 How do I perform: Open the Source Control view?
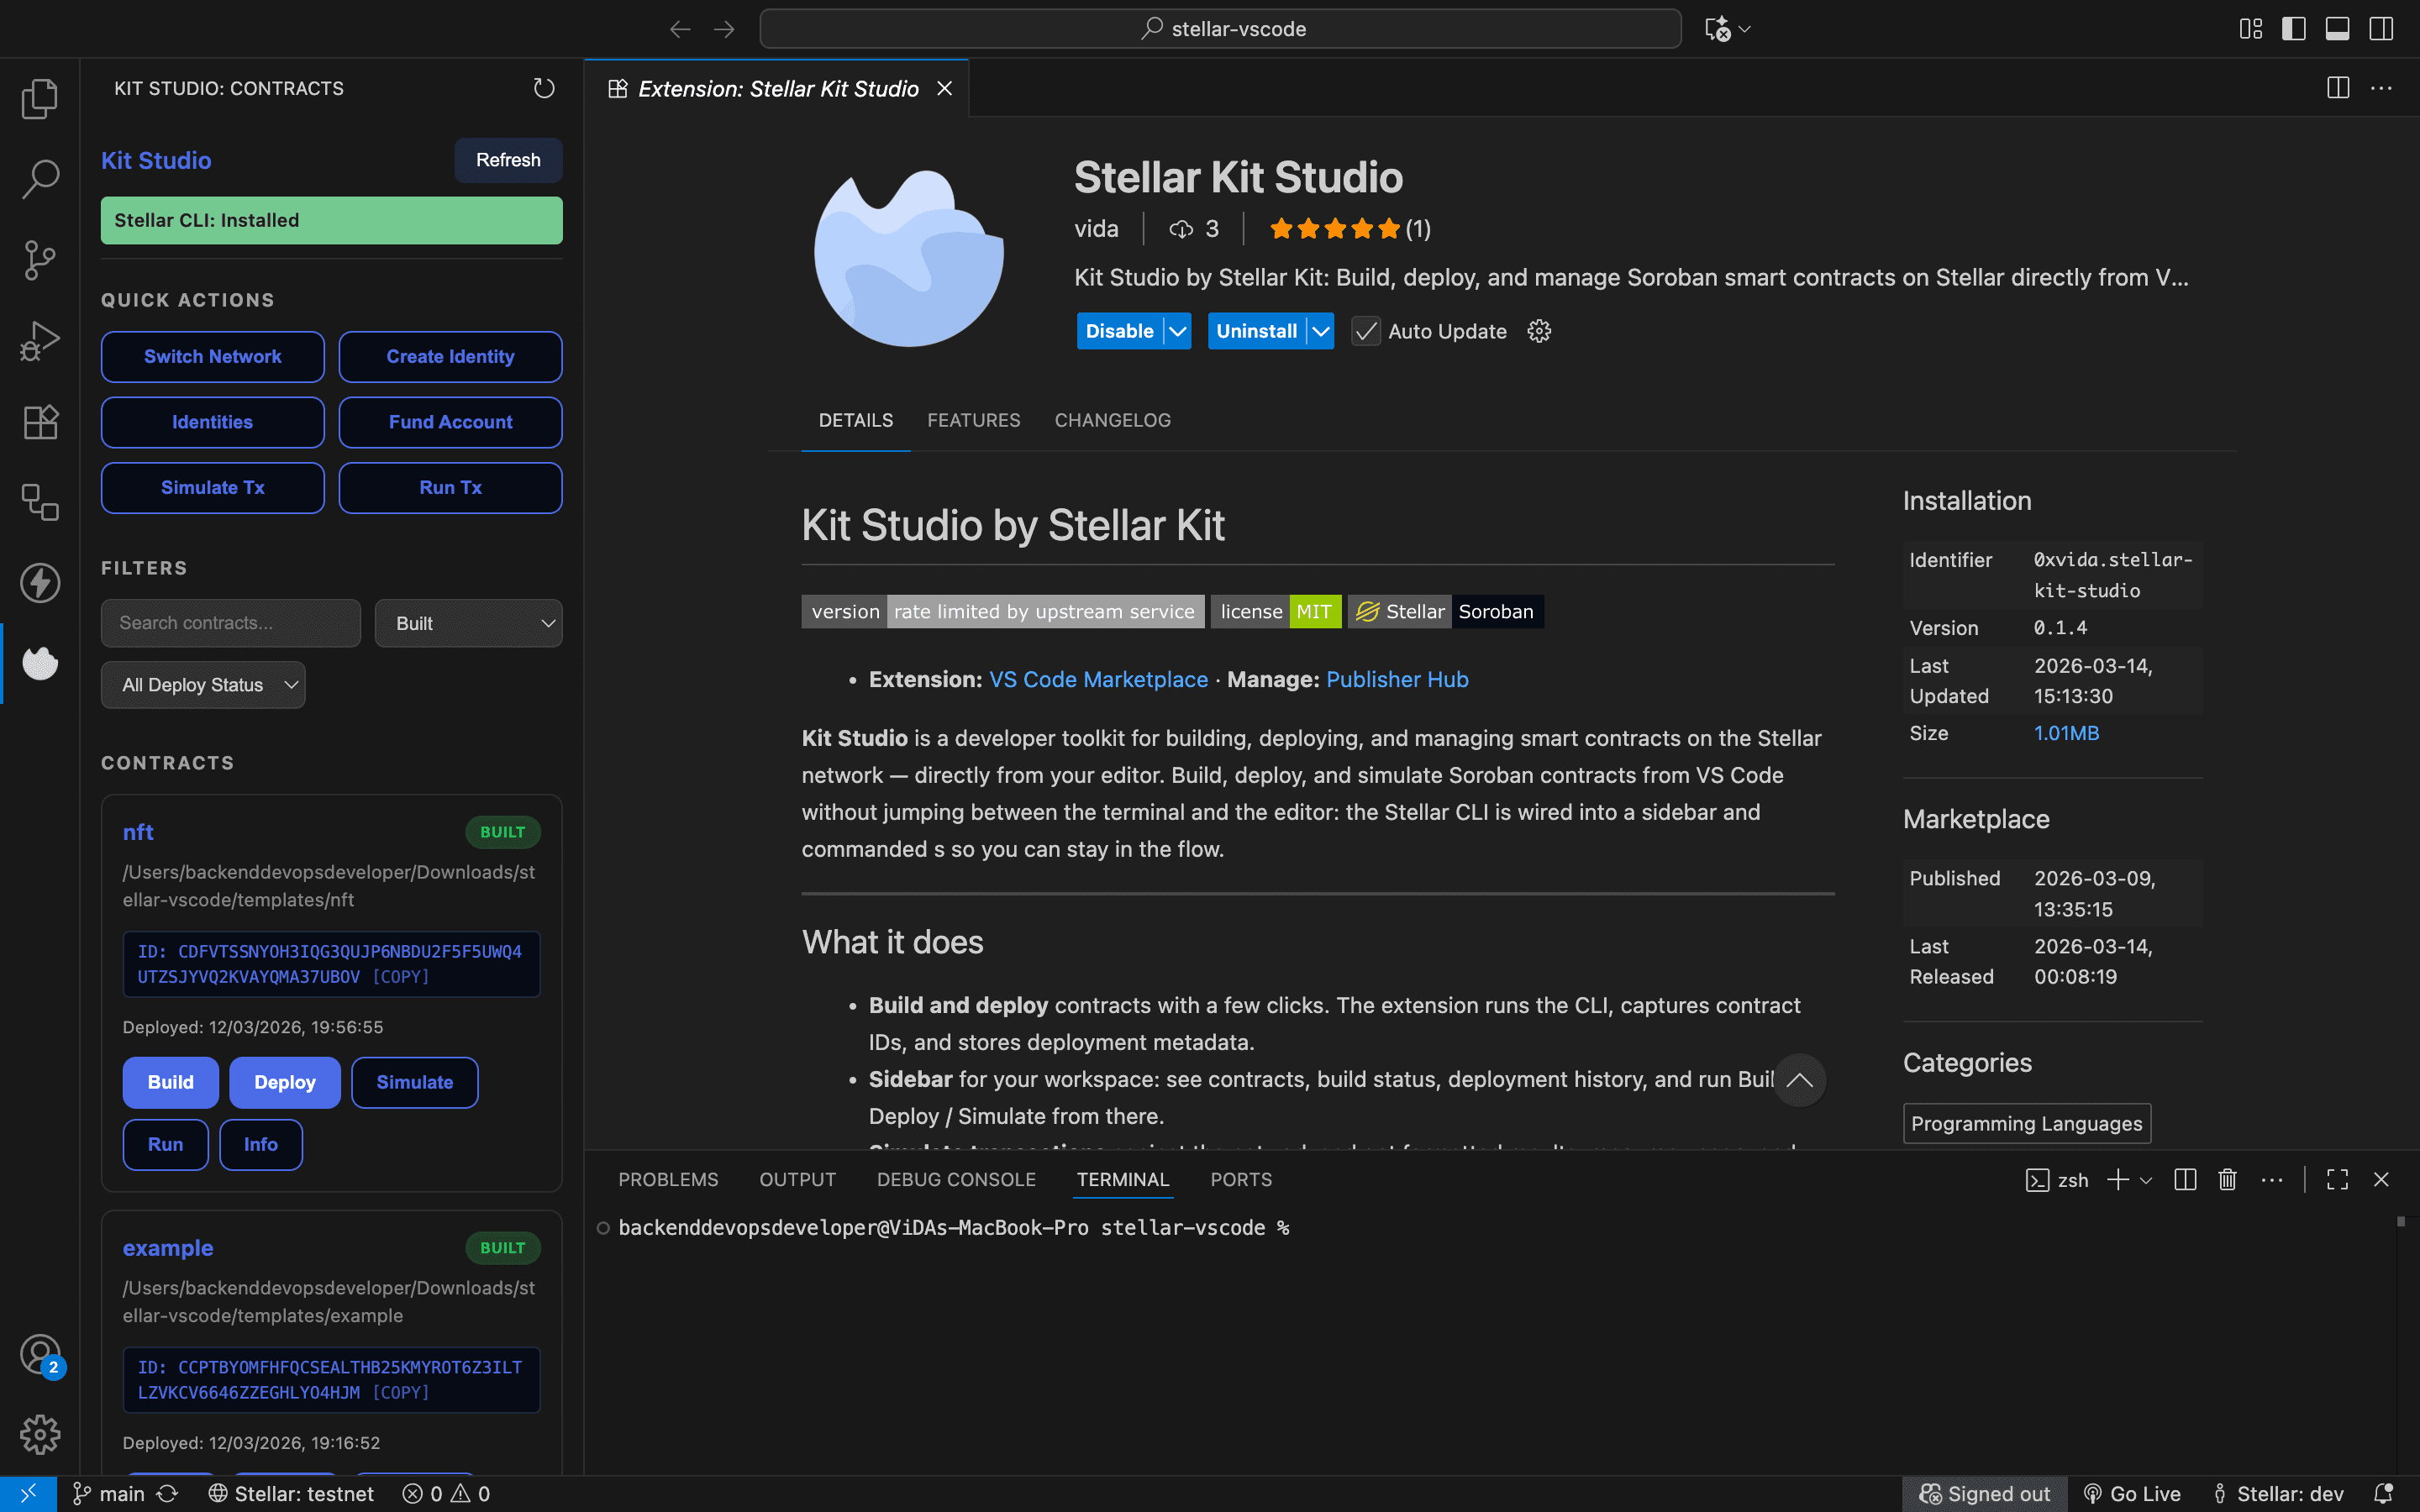[x=40, y=260]
